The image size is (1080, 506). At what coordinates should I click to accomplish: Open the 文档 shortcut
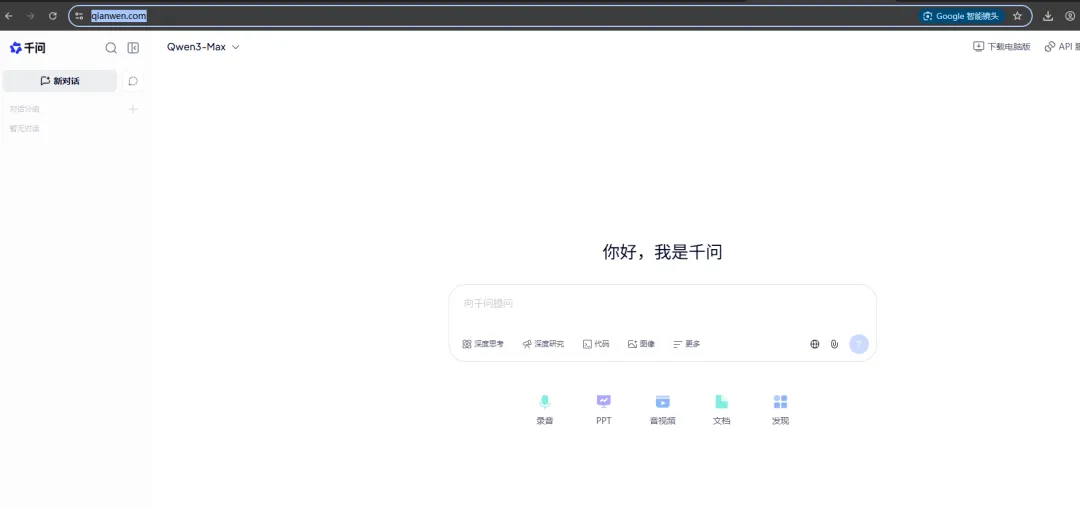click(721, 410)
